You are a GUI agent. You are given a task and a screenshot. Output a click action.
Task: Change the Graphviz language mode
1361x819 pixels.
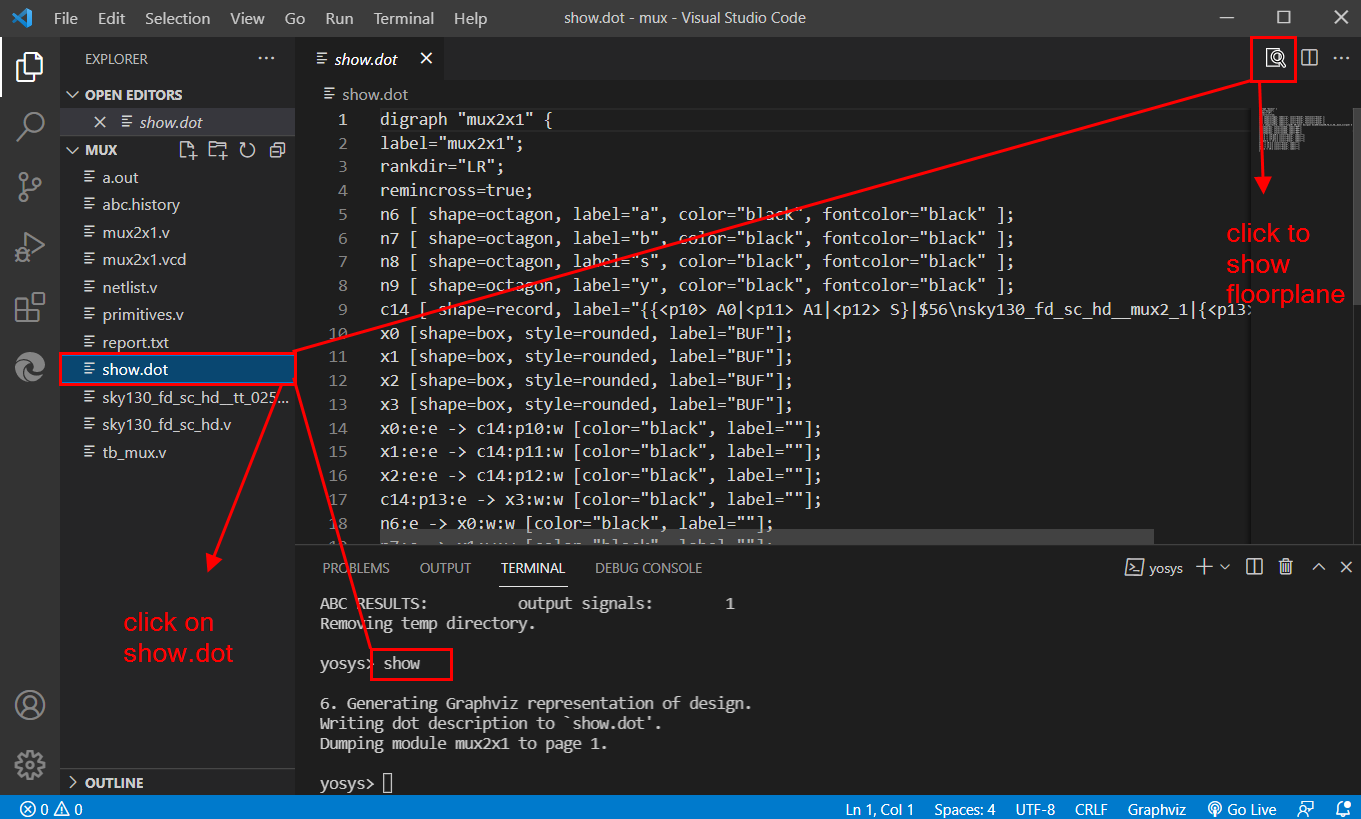point(1156,809)
